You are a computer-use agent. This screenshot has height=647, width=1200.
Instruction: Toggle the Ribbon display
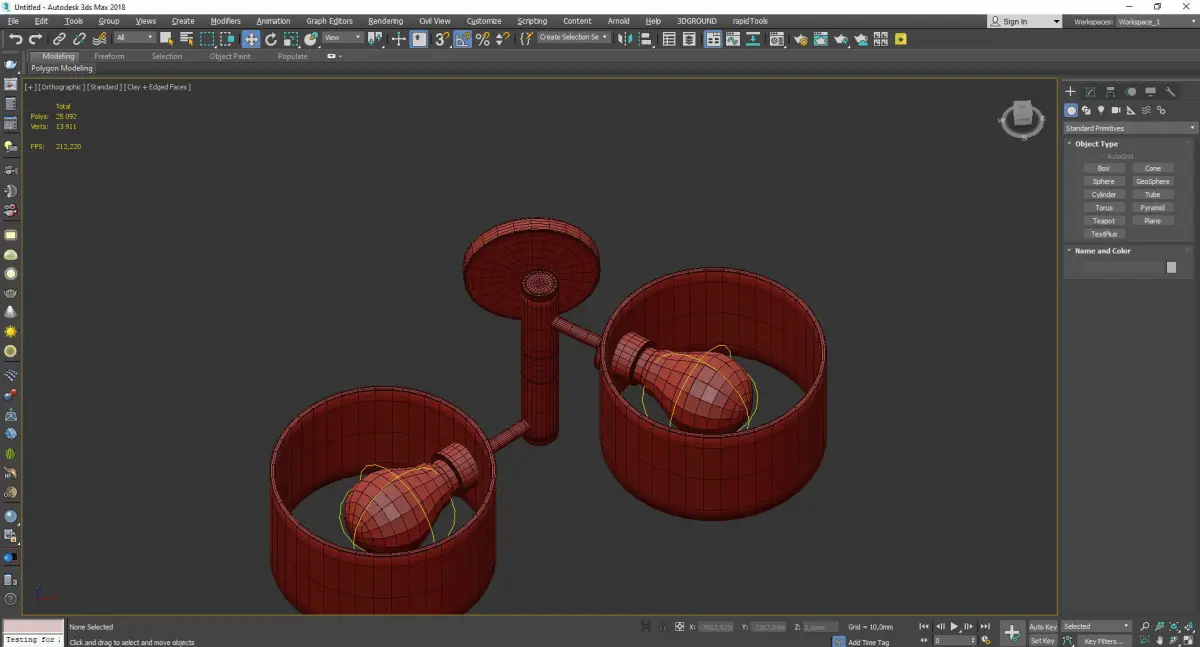[713, 39]
